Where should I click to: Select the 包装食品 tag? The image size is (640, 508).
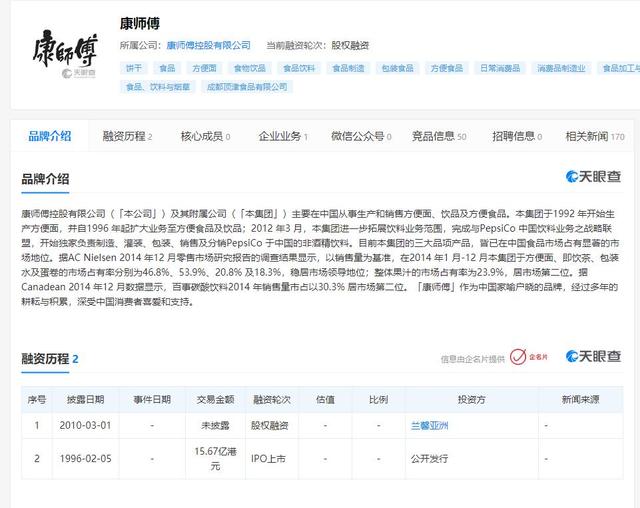point(398,68)
